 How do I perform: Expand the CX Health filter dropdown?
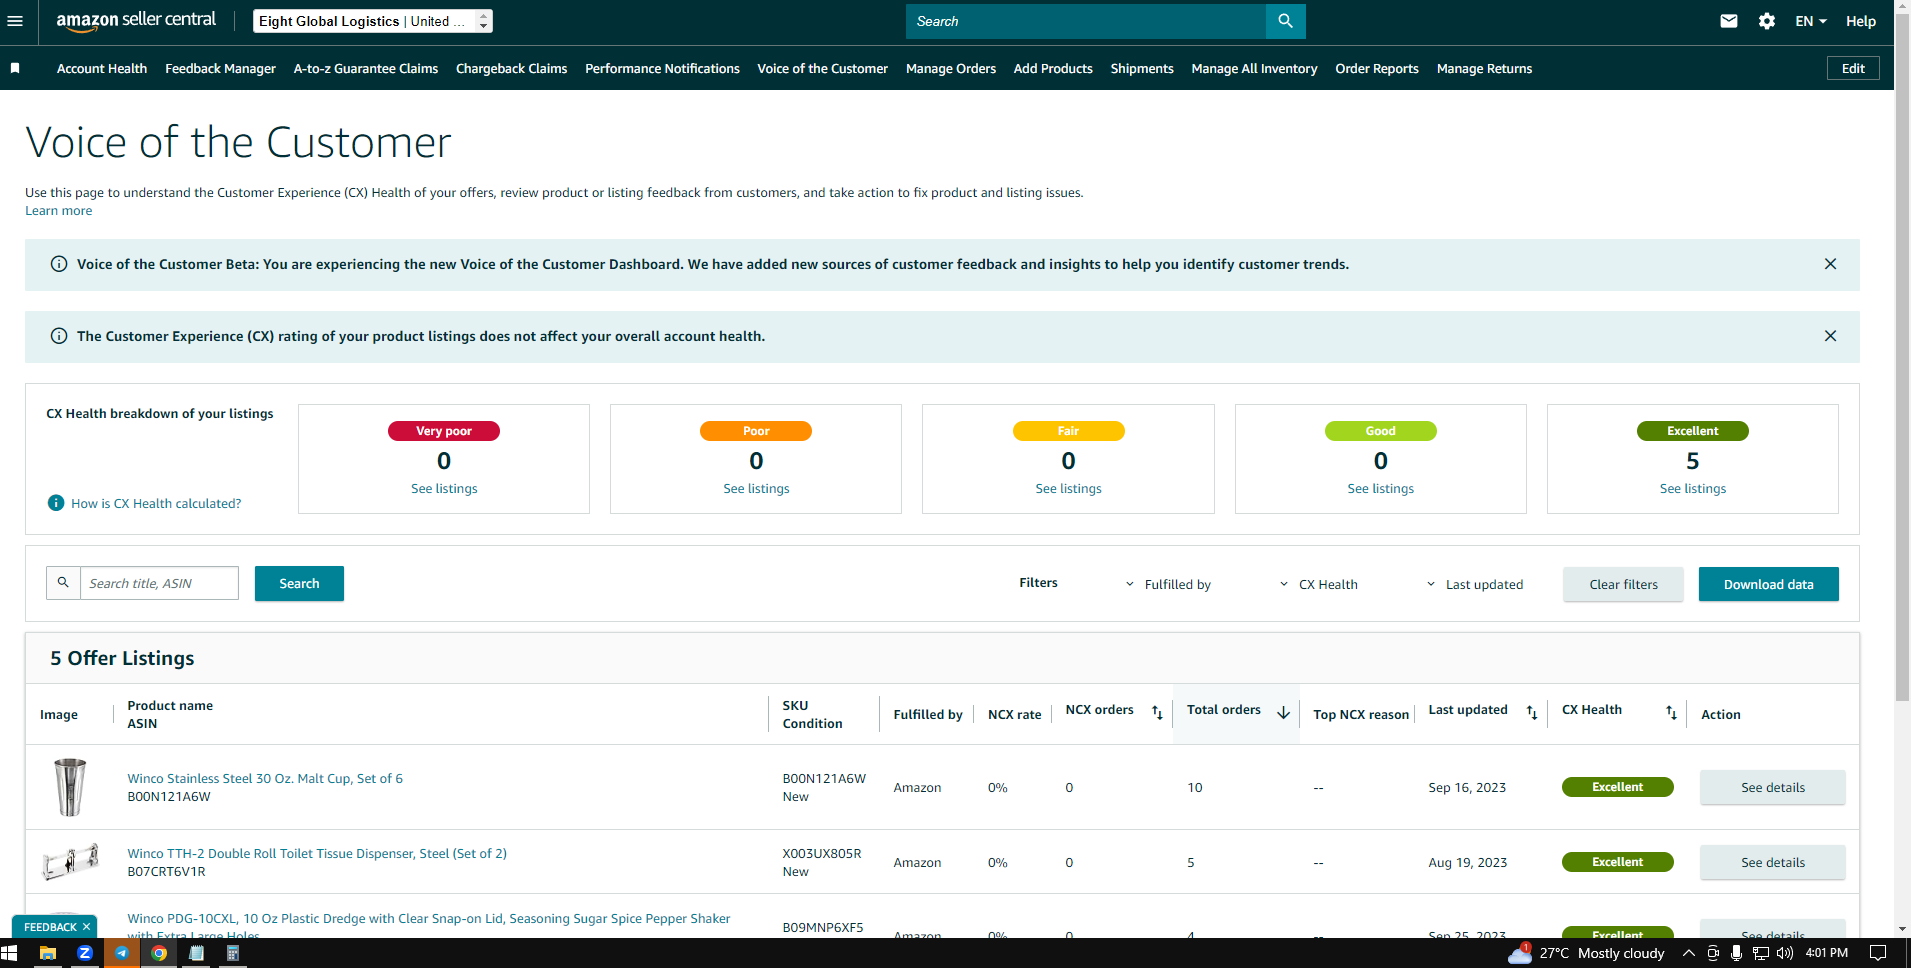coord(1318,584)
